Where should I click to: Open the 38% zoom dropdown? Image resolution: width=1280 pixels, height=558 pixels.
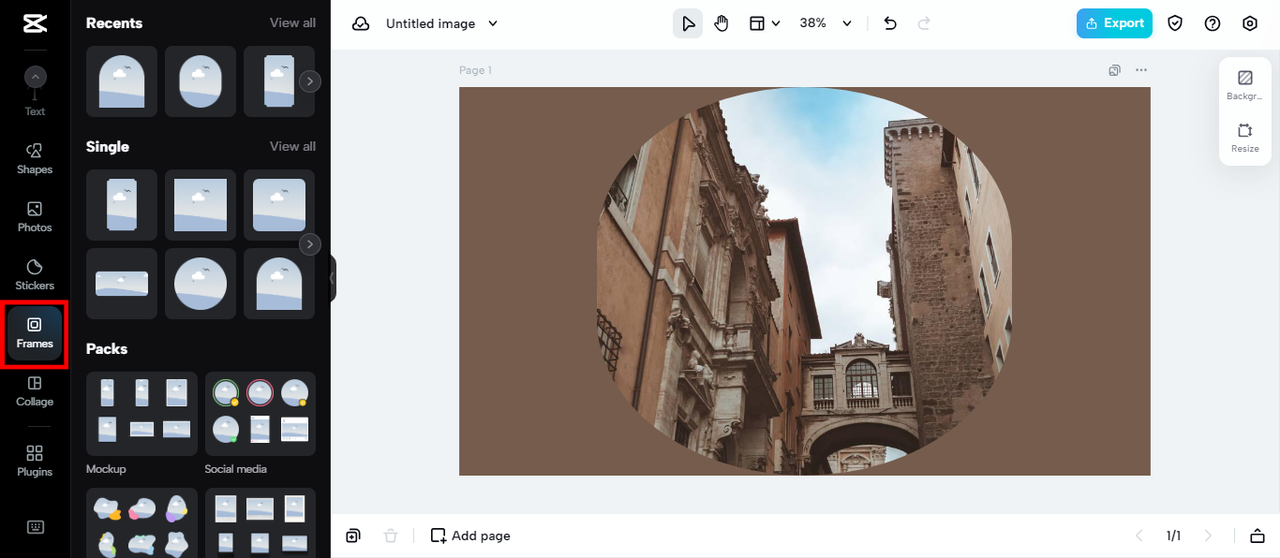click(x=826, y=23)
